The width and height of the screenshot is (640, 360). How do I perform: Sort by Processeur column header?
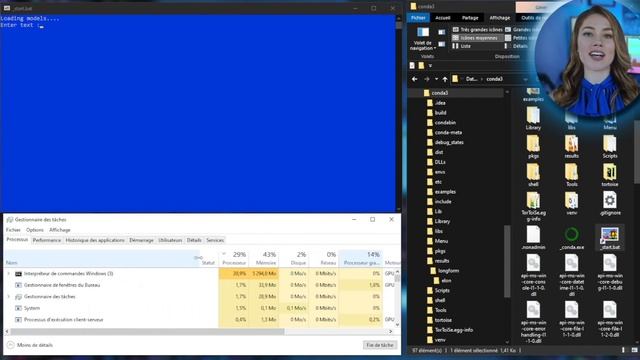tap(234, 258)
